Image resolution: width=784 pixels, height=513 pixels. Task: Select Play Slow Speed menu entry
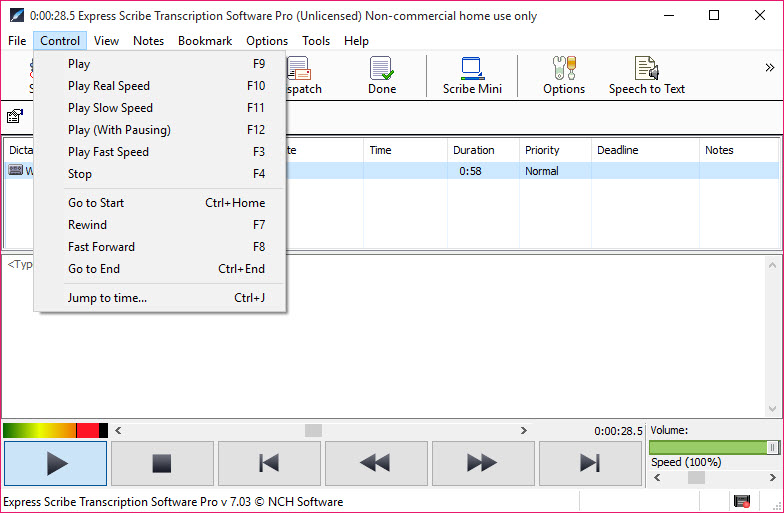160,108
